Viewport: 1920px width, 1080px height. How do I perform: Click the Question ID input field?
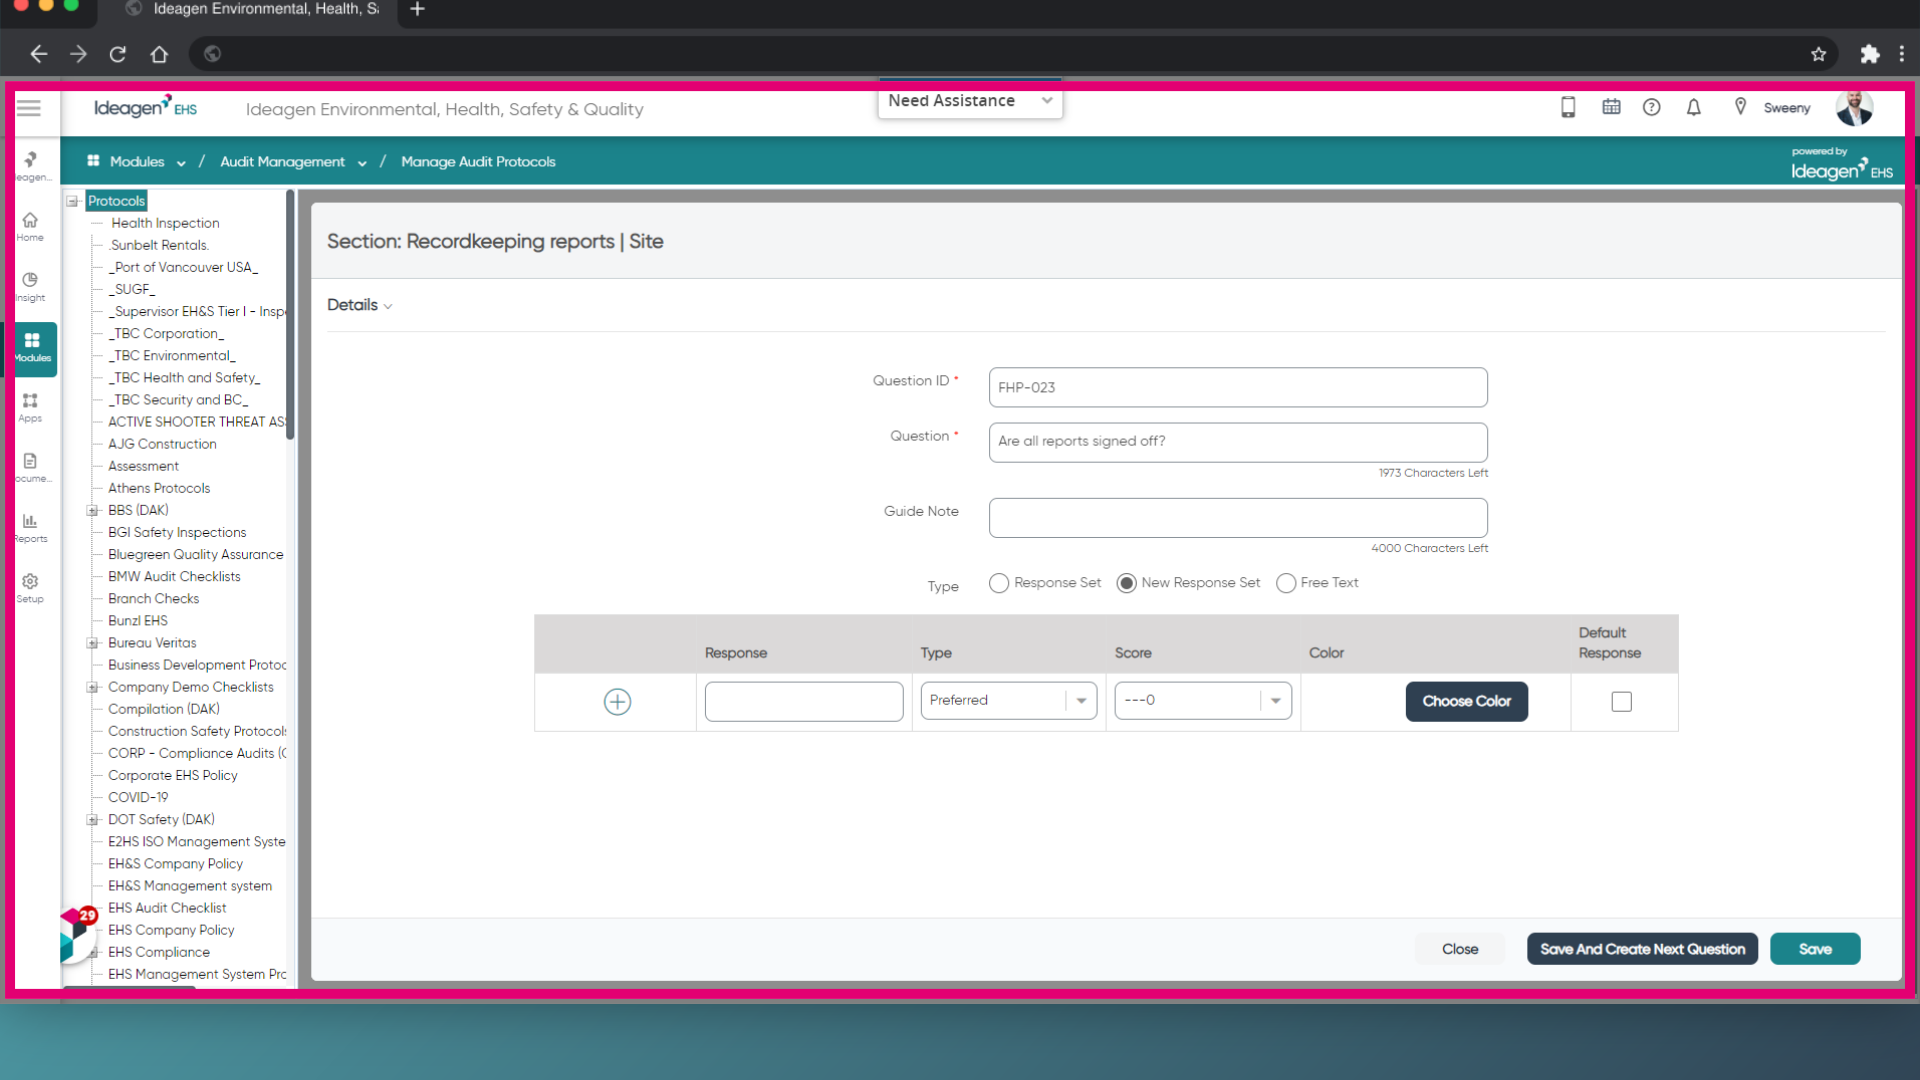[x=1237, y=387]
